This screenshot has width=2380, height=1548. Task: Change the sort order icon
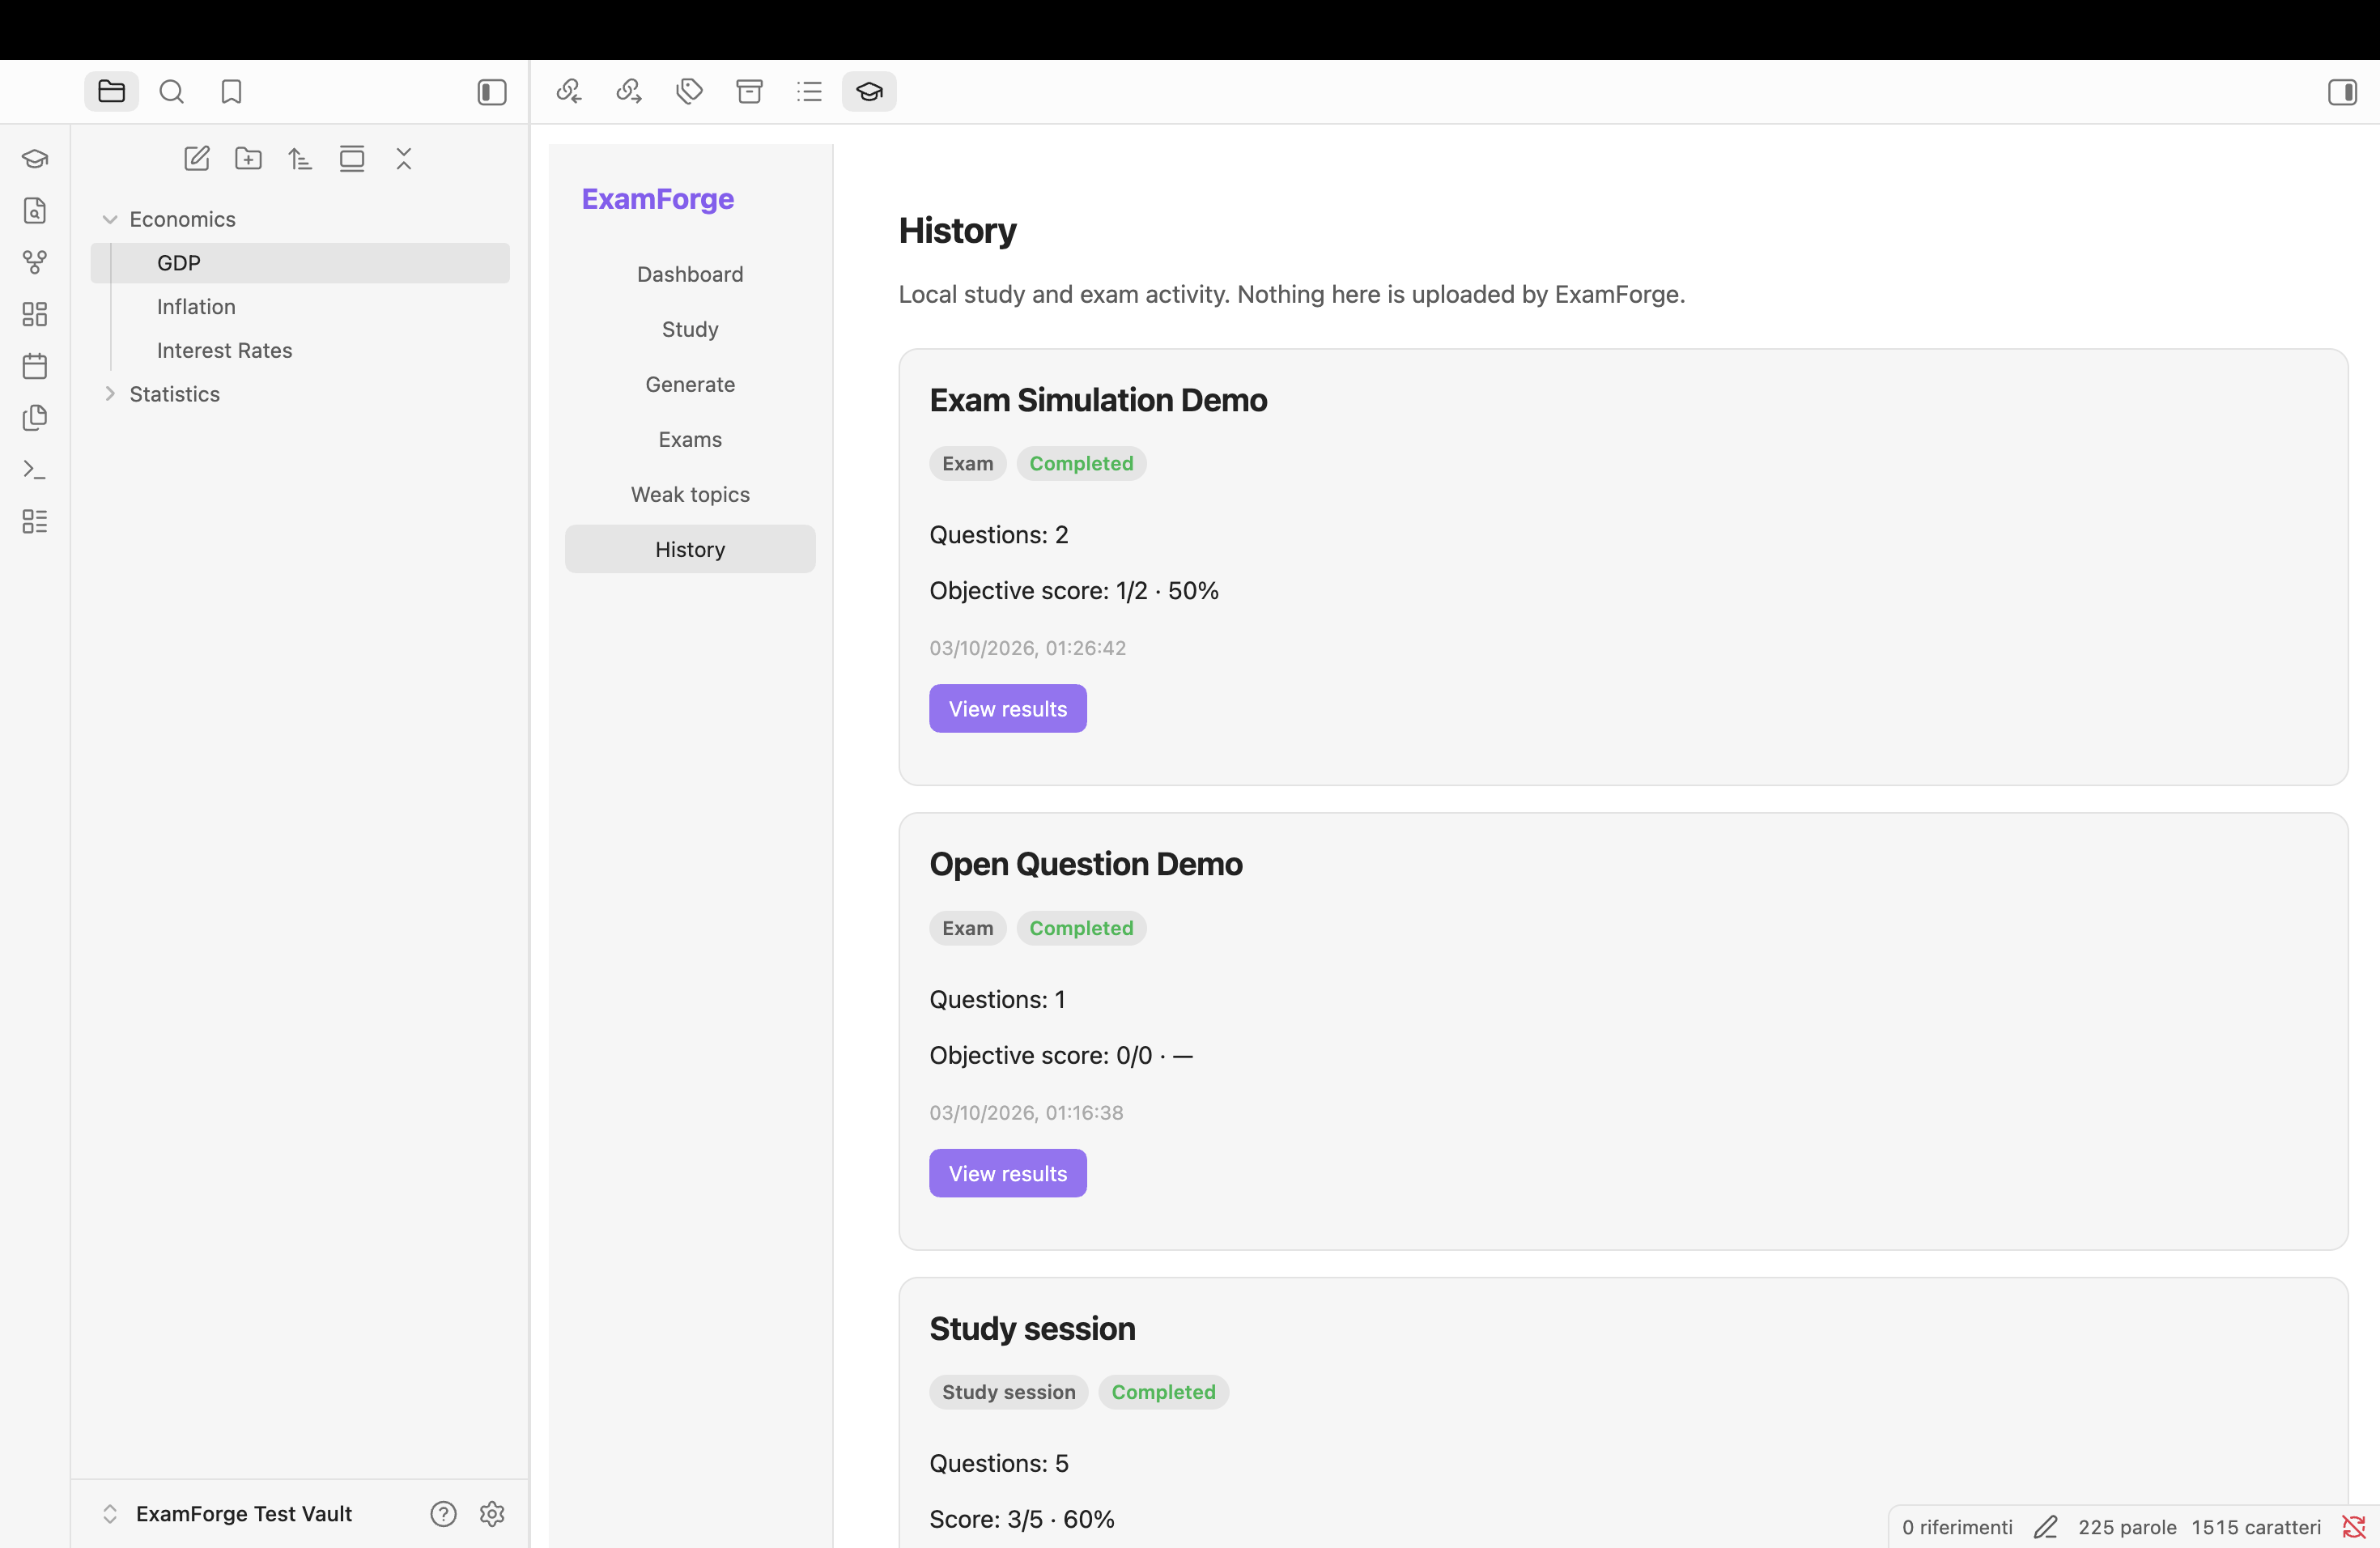click(300, 159)
